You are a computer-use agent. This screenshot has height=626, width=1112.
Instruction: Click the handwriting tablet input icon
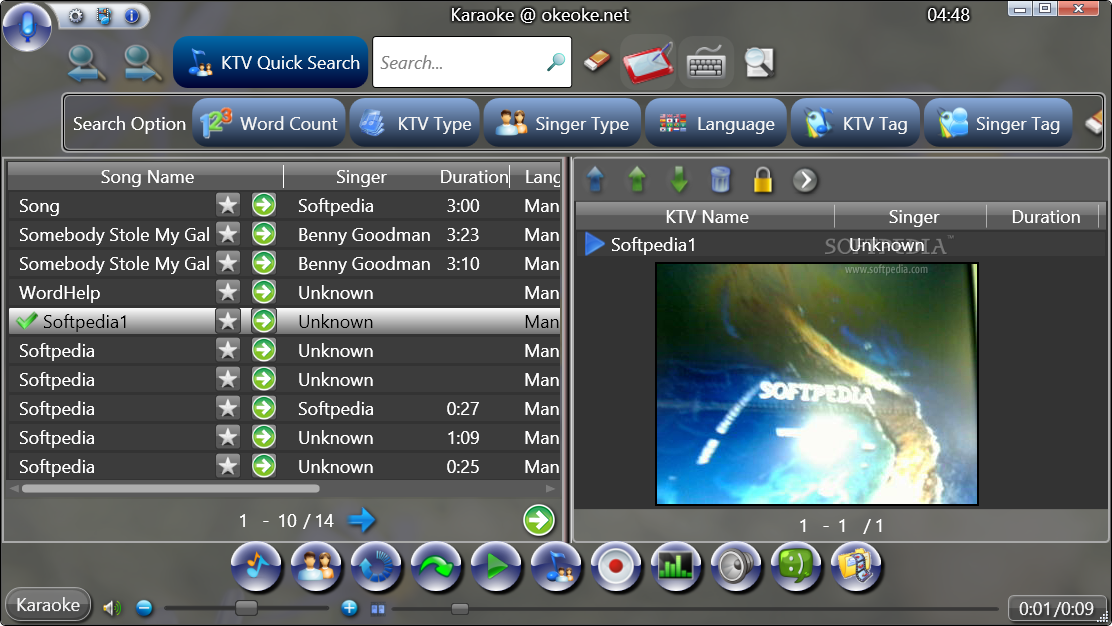point(647,63)
